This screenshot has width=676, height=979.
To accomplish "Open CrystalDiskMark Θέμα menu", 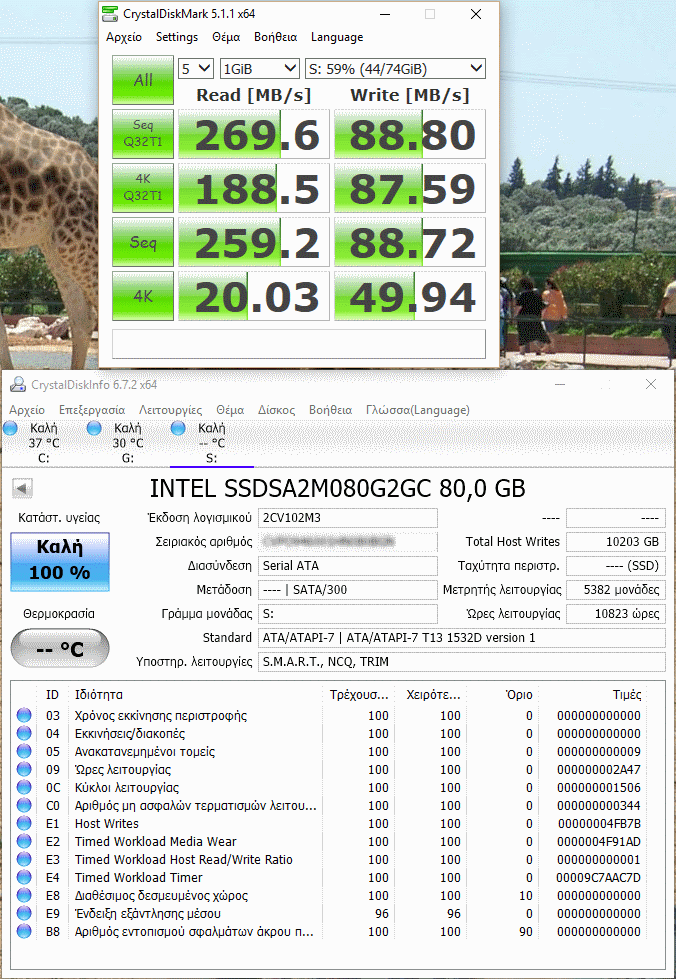I will click(226, 37).
